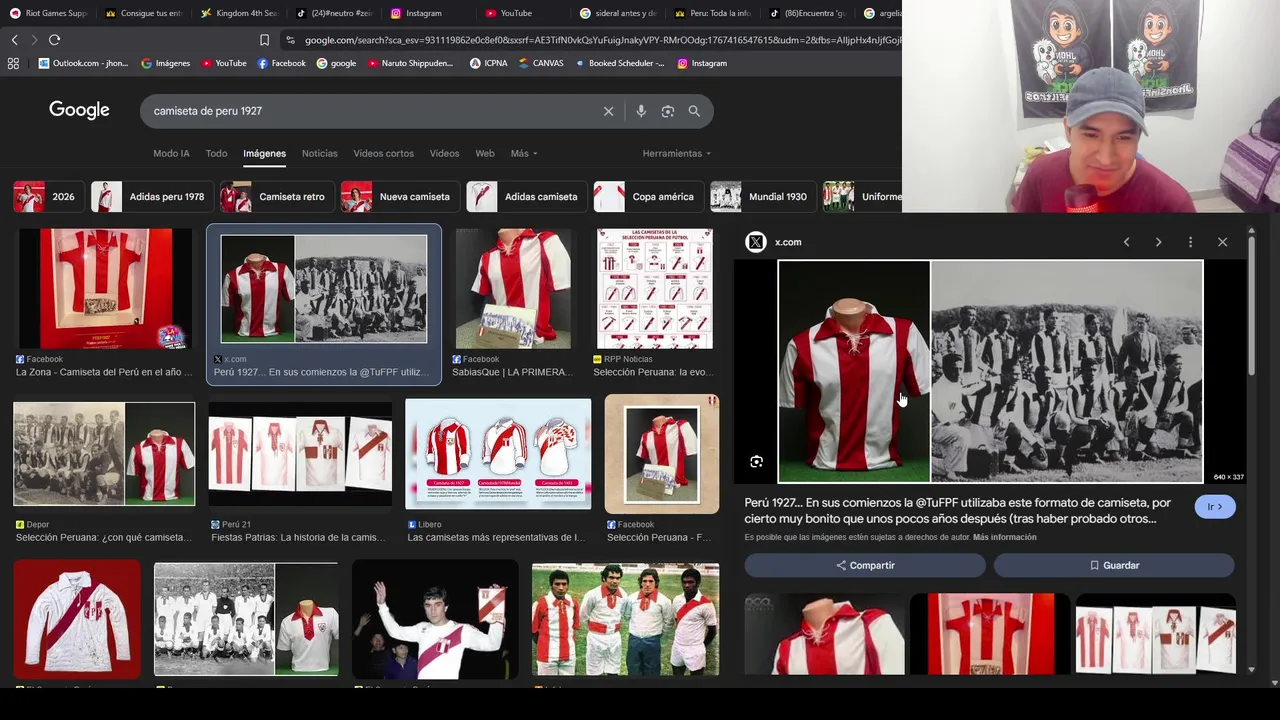Filter by the Mundial 1930 chip

click(x=763, y=196)
